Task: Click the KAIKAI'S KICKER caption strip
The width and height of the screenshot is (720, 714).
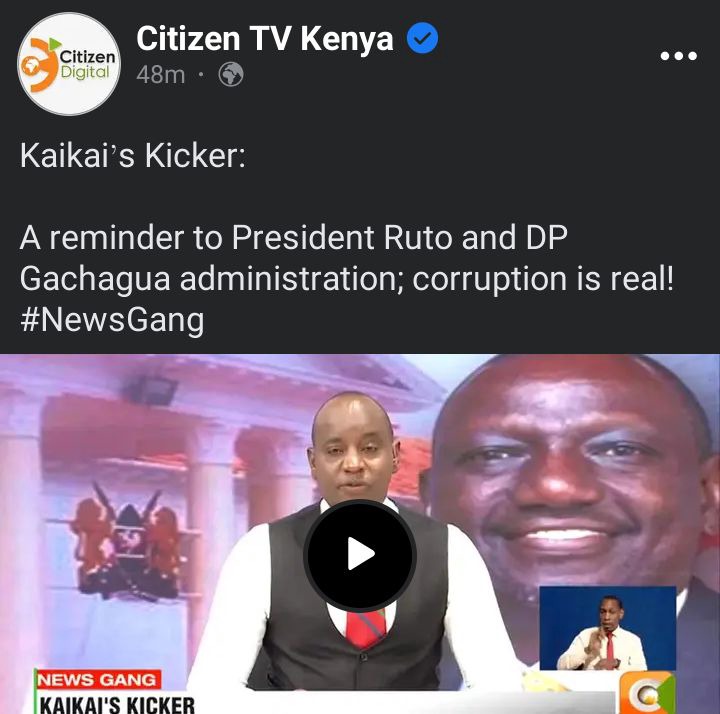Action: coord(117,703)
